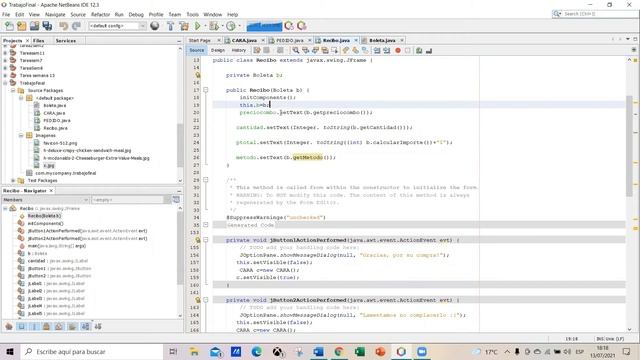Open the File menu
Screen dimensions: 640x360
pyautogui.click(x=6, y=14)
